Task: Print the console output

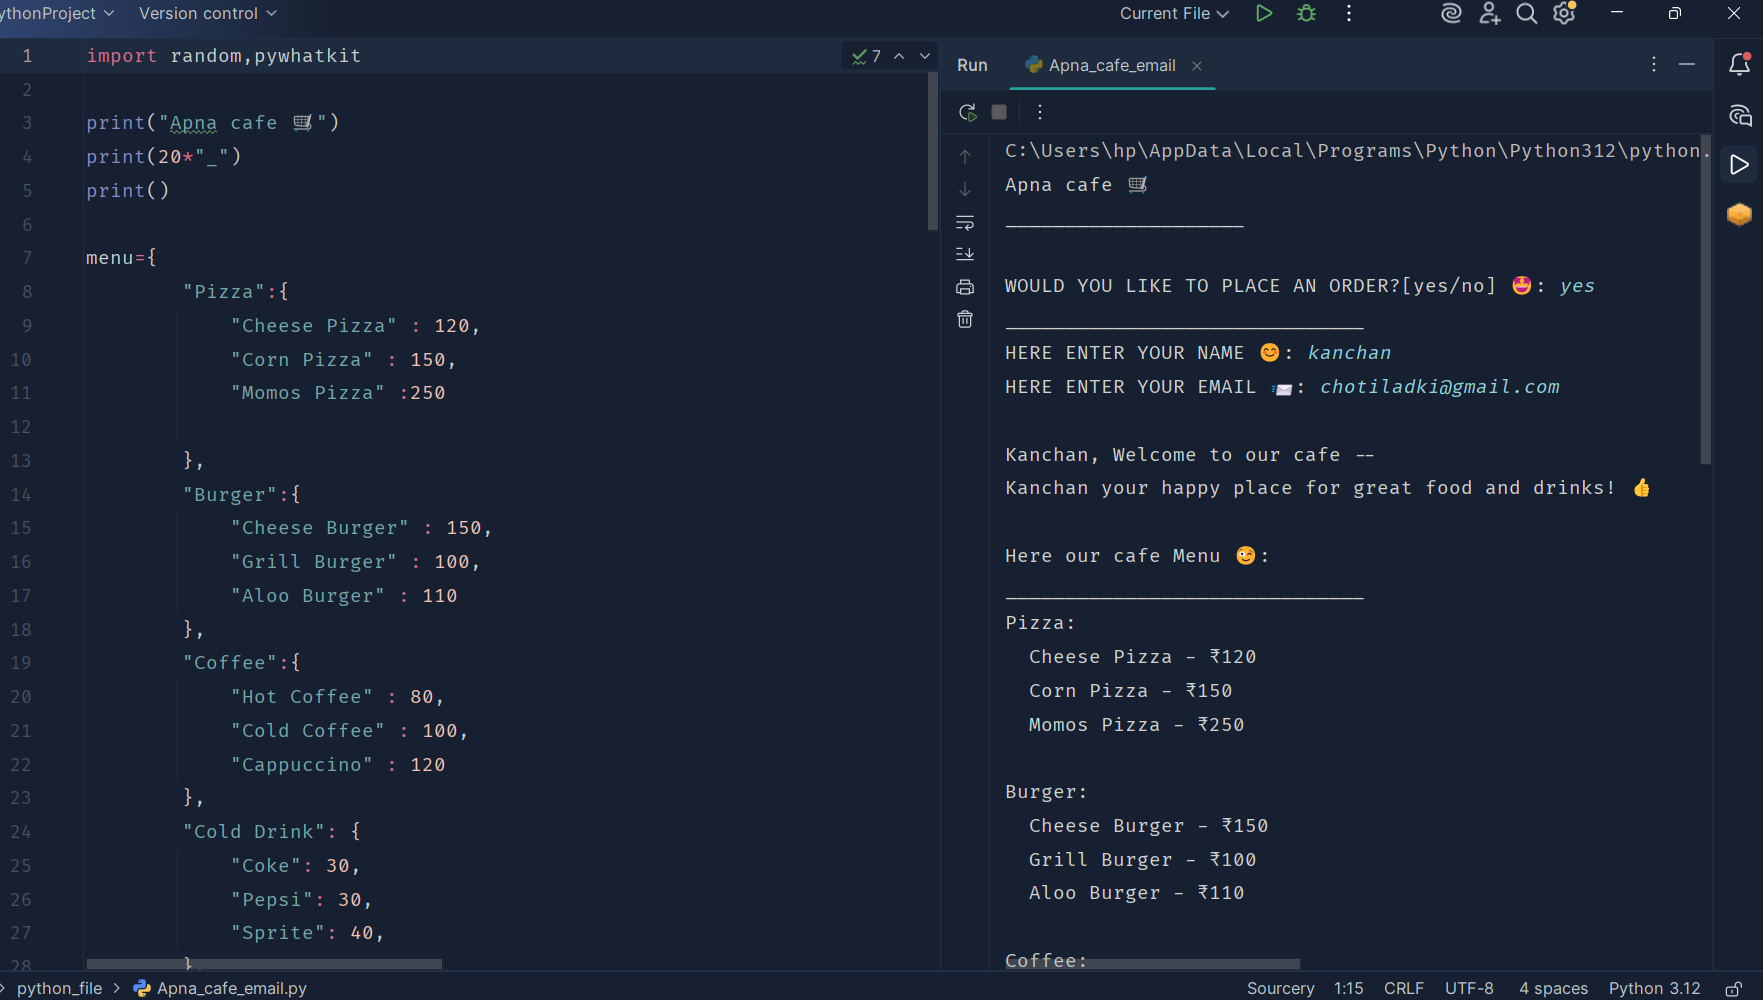Action: click(965, 287)
